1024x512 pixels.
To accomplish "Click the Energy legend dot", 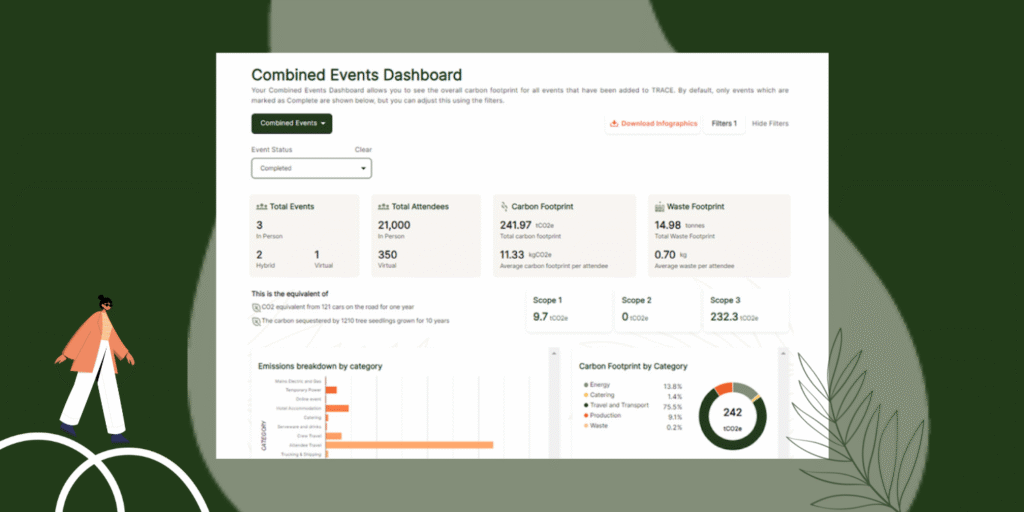I will pos(586,385).
